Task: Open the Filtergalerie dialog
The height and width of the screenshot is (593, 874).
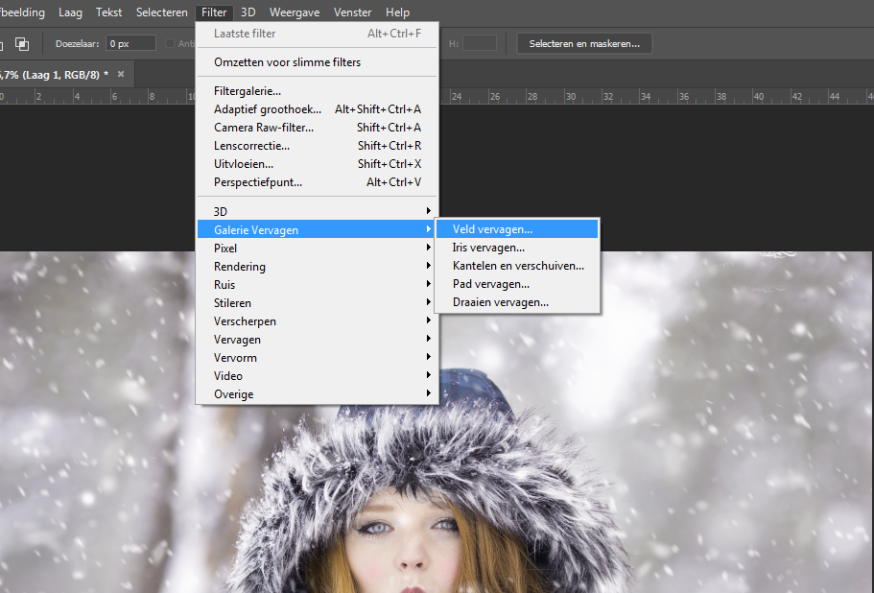Action: (247, 91)
